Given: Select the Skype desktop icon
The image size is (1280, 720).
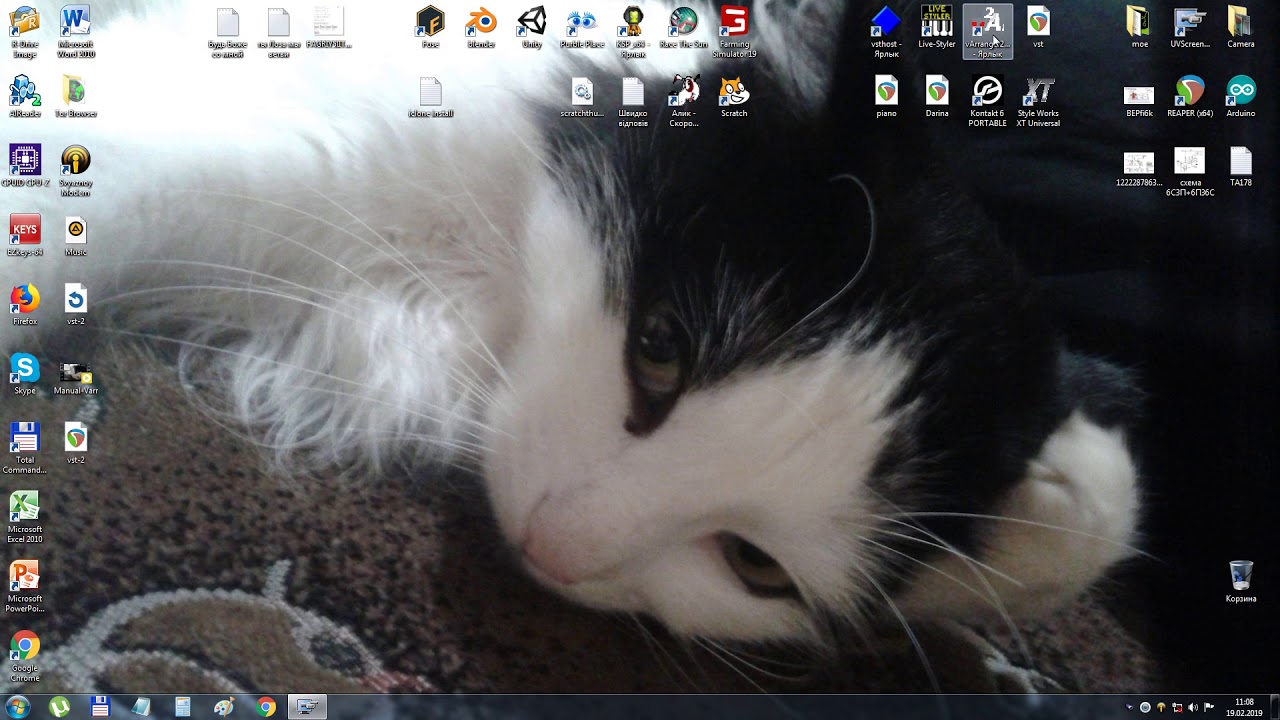Looking at the screenshot, I should tap(25, 374).
